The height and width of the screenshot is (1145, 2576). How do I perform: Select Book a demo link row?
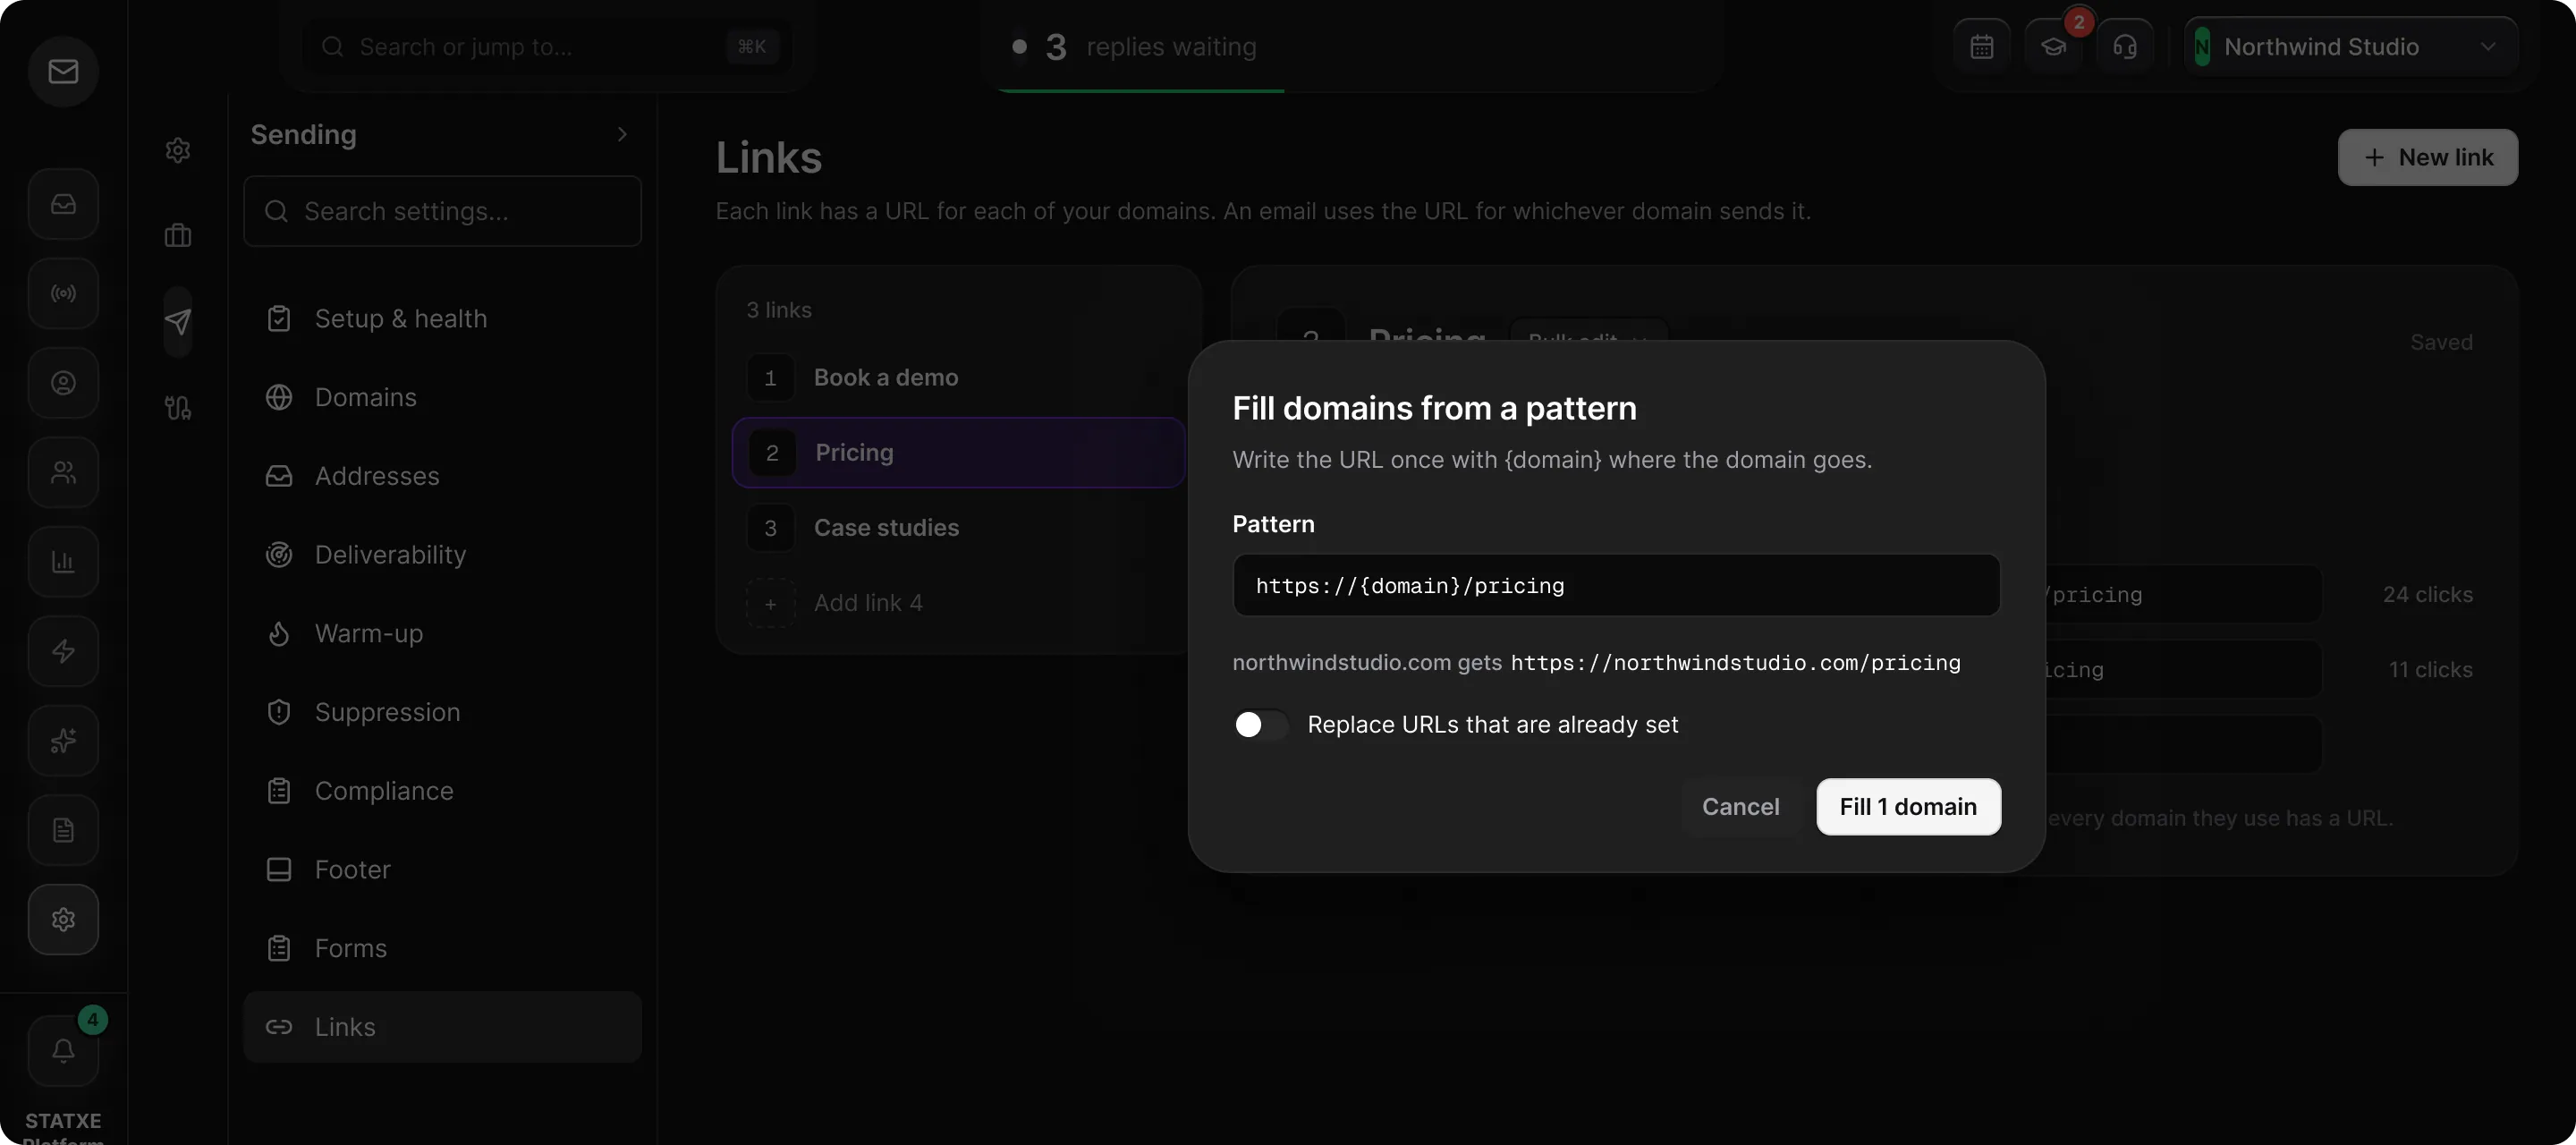pos(958,378)
